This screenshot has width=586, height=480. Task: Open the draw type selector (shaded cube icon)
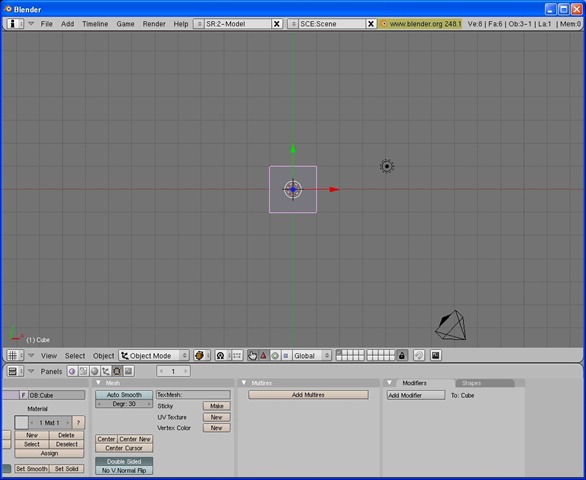tap(201, 355)
